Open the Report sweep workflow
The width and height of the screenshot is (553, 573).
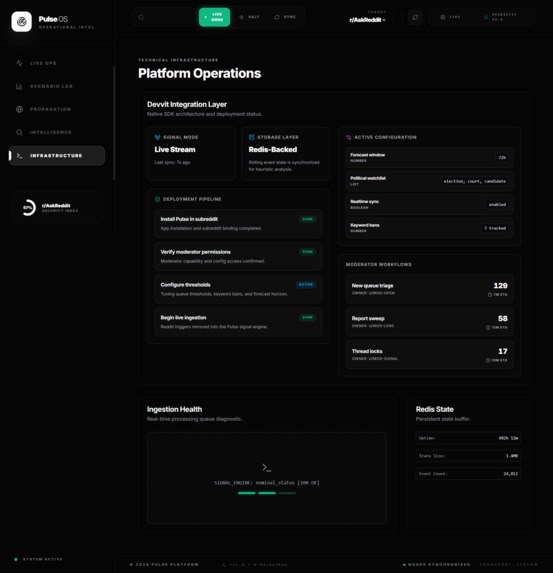(429, 322)
